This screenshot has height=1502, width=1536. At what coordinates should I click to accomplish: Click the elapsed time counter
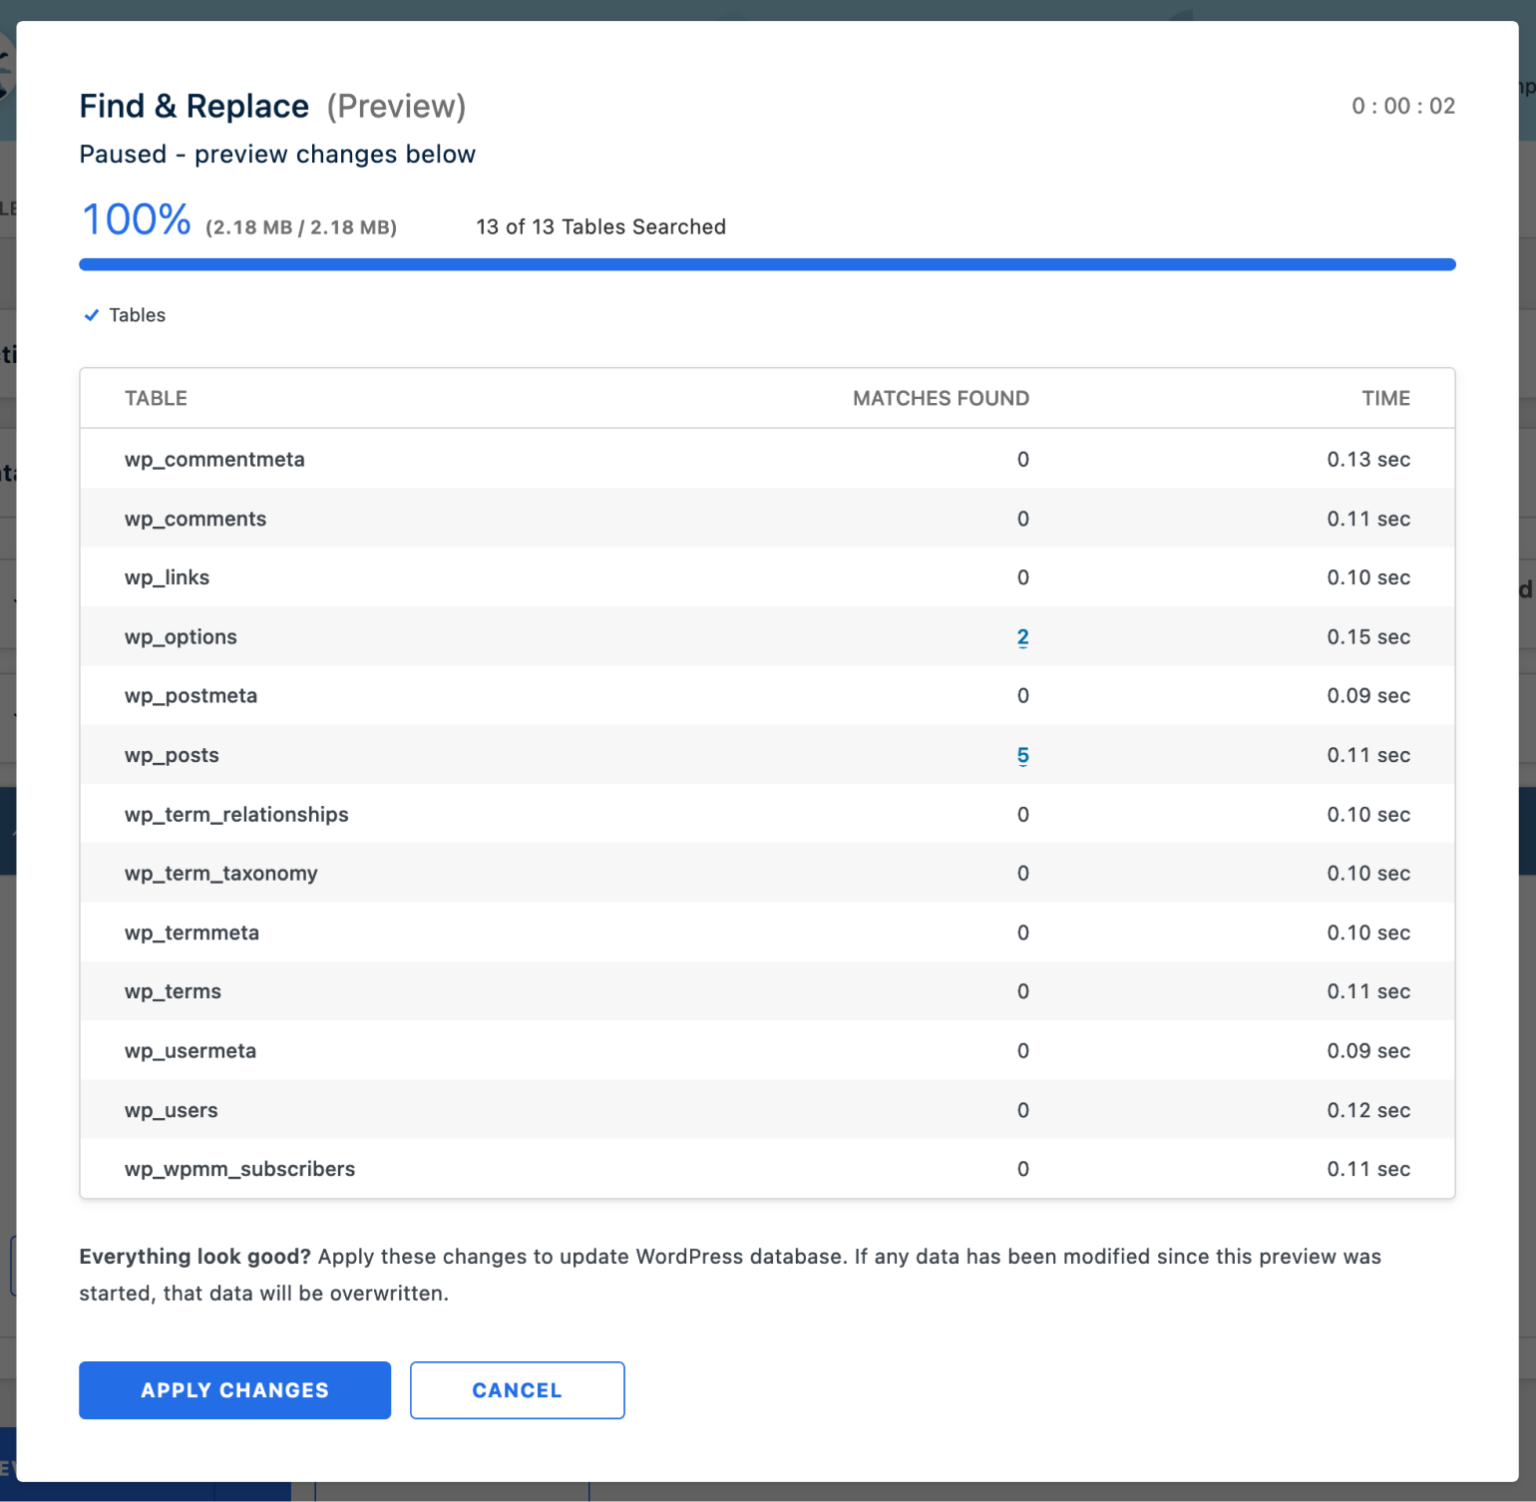coord(1402,106)
